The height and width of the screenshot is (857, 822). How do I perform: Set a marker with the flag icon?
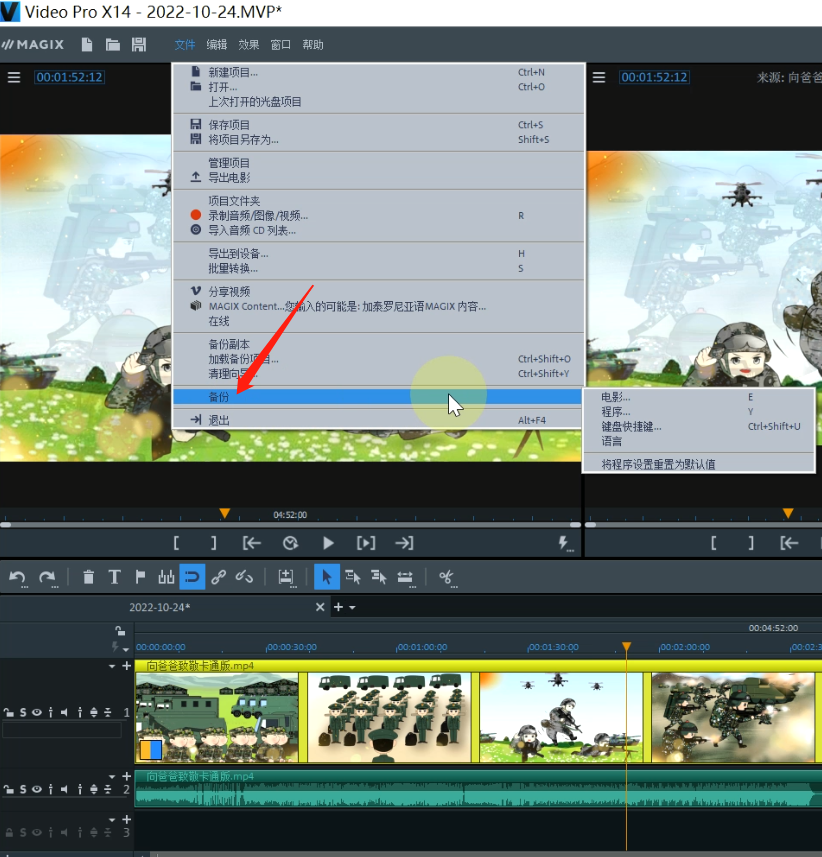pos(140,577)
